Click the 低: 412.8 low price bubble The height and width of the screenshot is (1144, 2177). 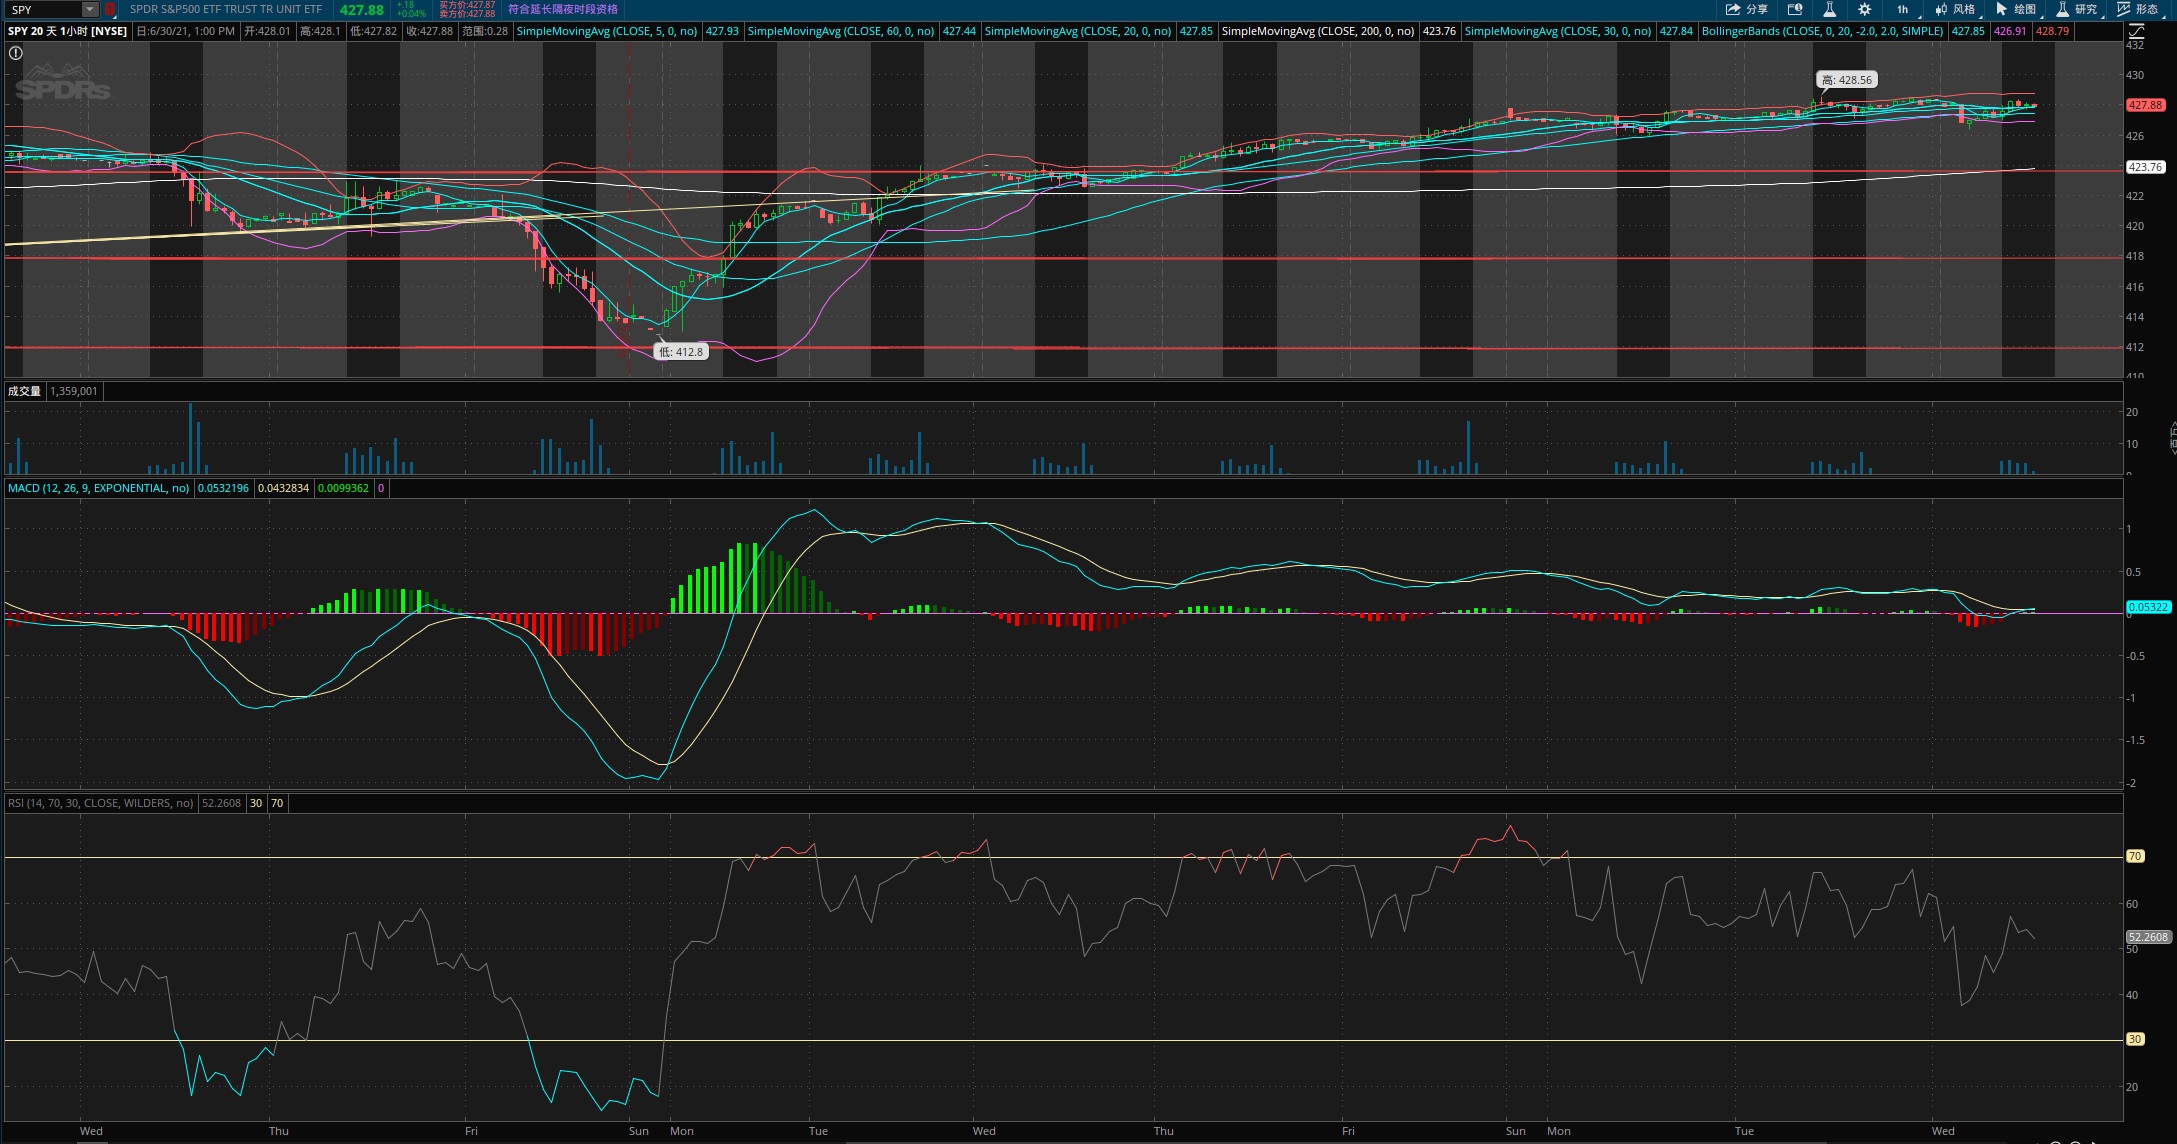[x=681, y=352]
